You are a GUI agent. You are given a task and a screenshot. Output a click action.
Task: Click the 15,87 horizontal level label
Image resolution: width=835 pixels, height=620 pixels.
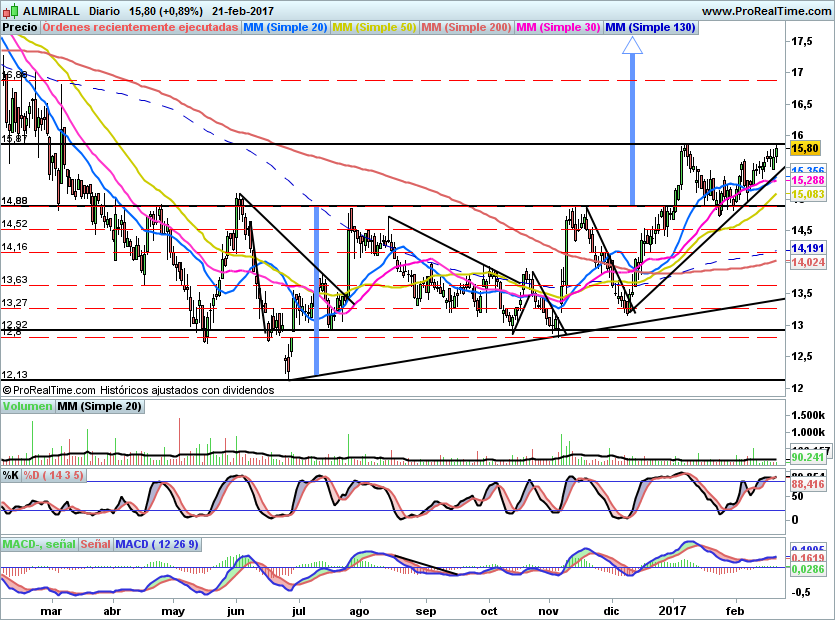pyautogui.click(x=14, y=139)
